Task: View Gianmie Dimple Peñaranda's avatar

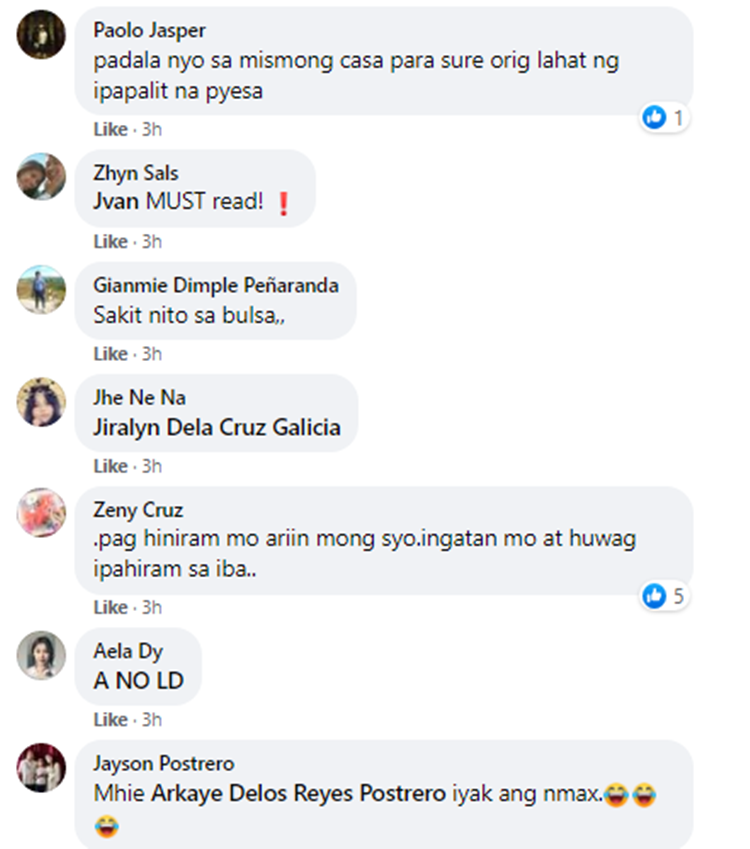Action: coord(41,289)
